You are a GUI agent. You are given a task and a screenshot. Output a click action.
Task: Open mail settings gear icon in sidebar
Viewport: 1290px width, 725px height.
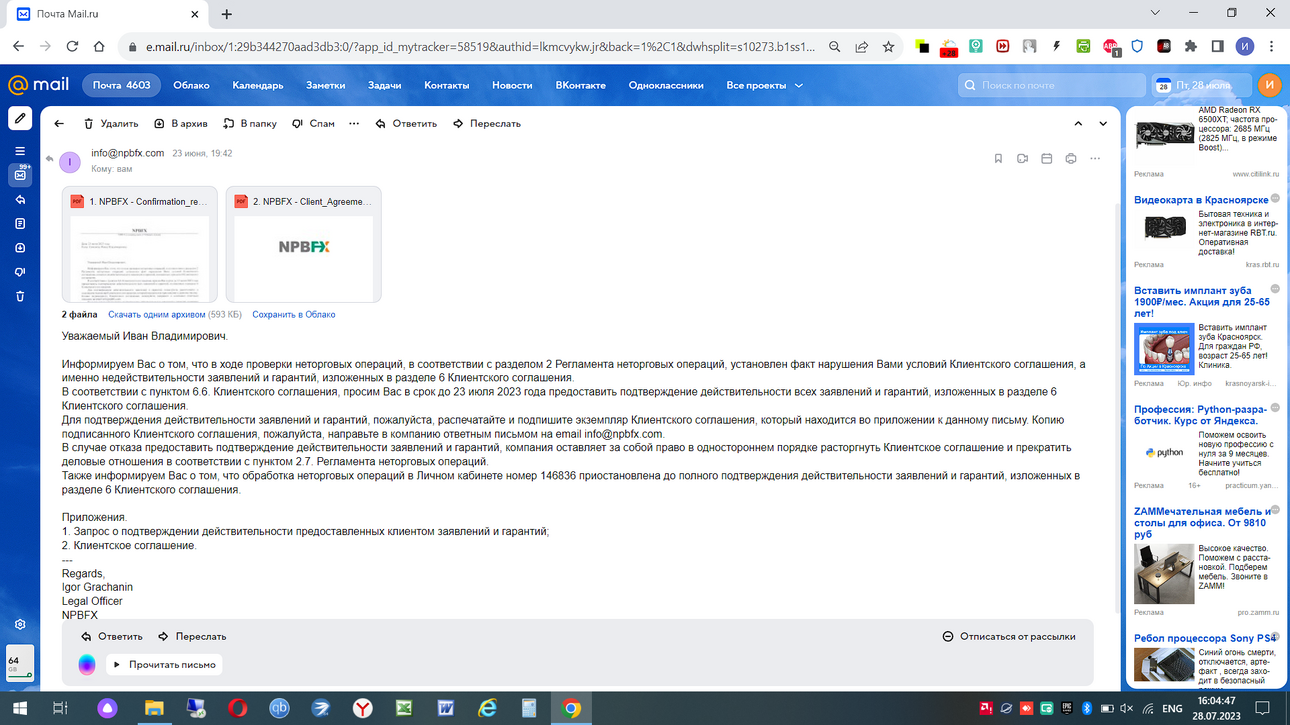[20, 624]
